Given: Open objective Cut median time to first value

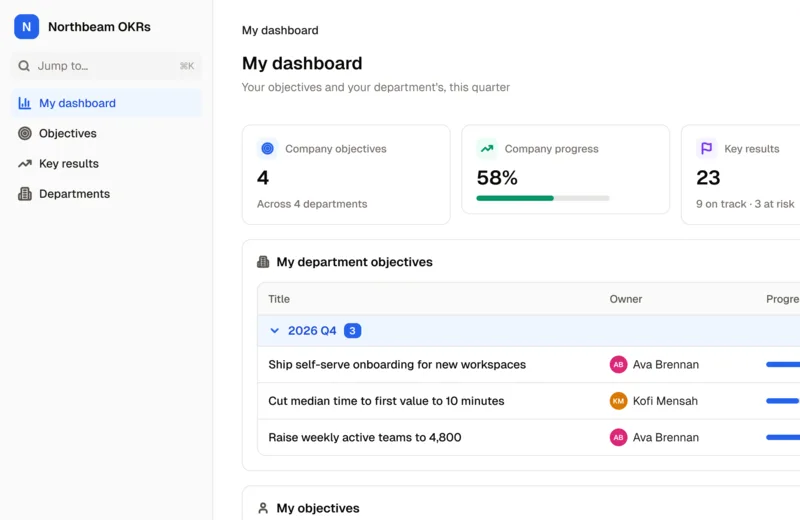Looking at the screenshot, I should coord(386,401).
